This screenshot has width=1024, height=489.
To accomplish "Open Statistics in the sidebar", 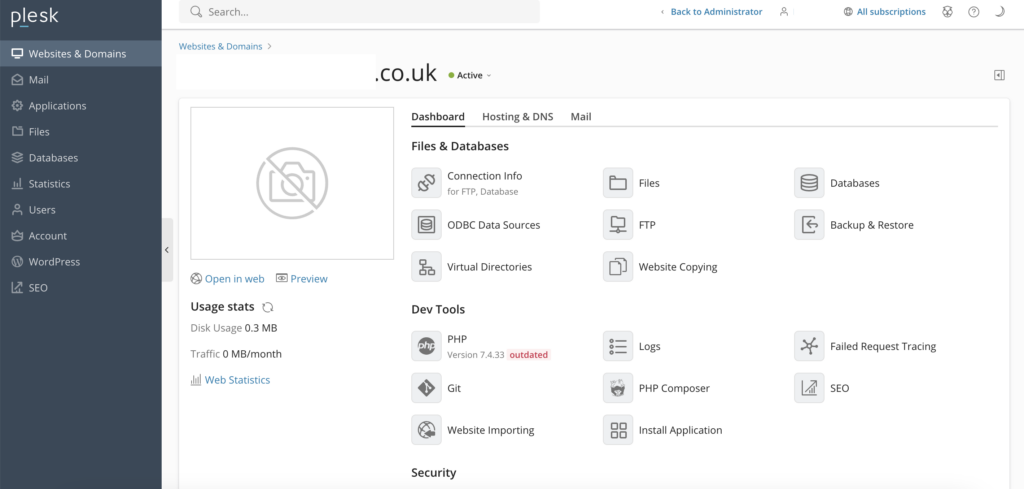I will (x=81, y=184).
